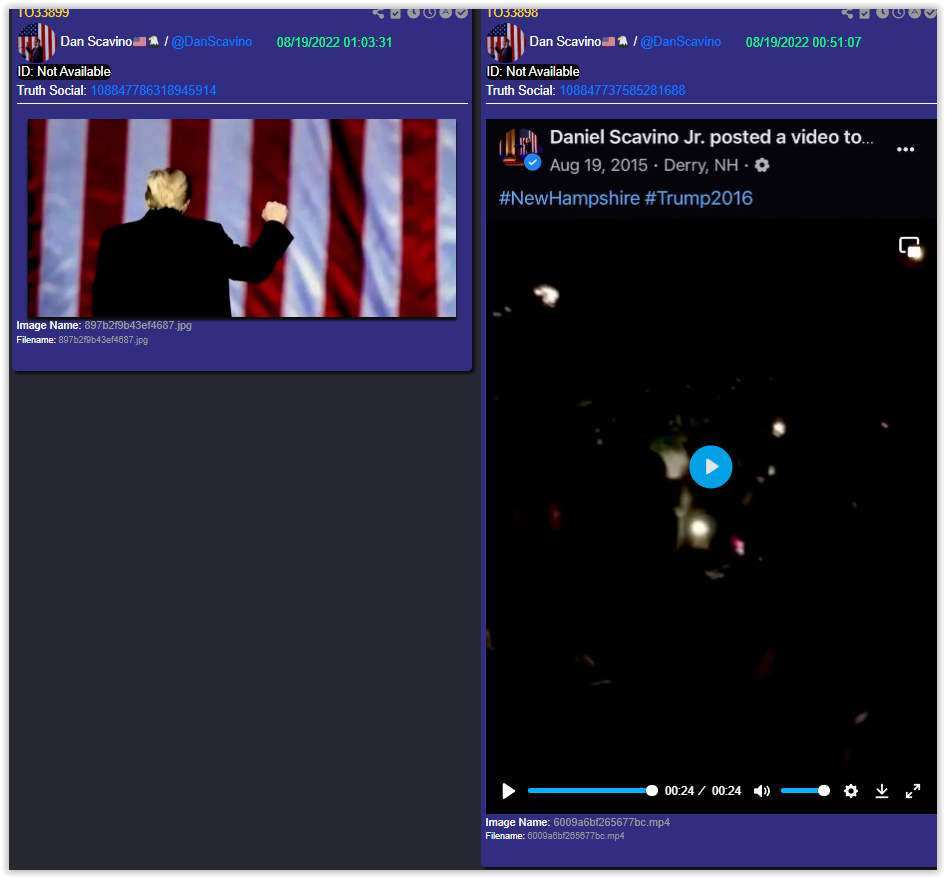The height and width of the screenshot is (878, 945).
Task: Open @DanScavino handle link on the 00:51:07 post
Action: pos(680,42)
